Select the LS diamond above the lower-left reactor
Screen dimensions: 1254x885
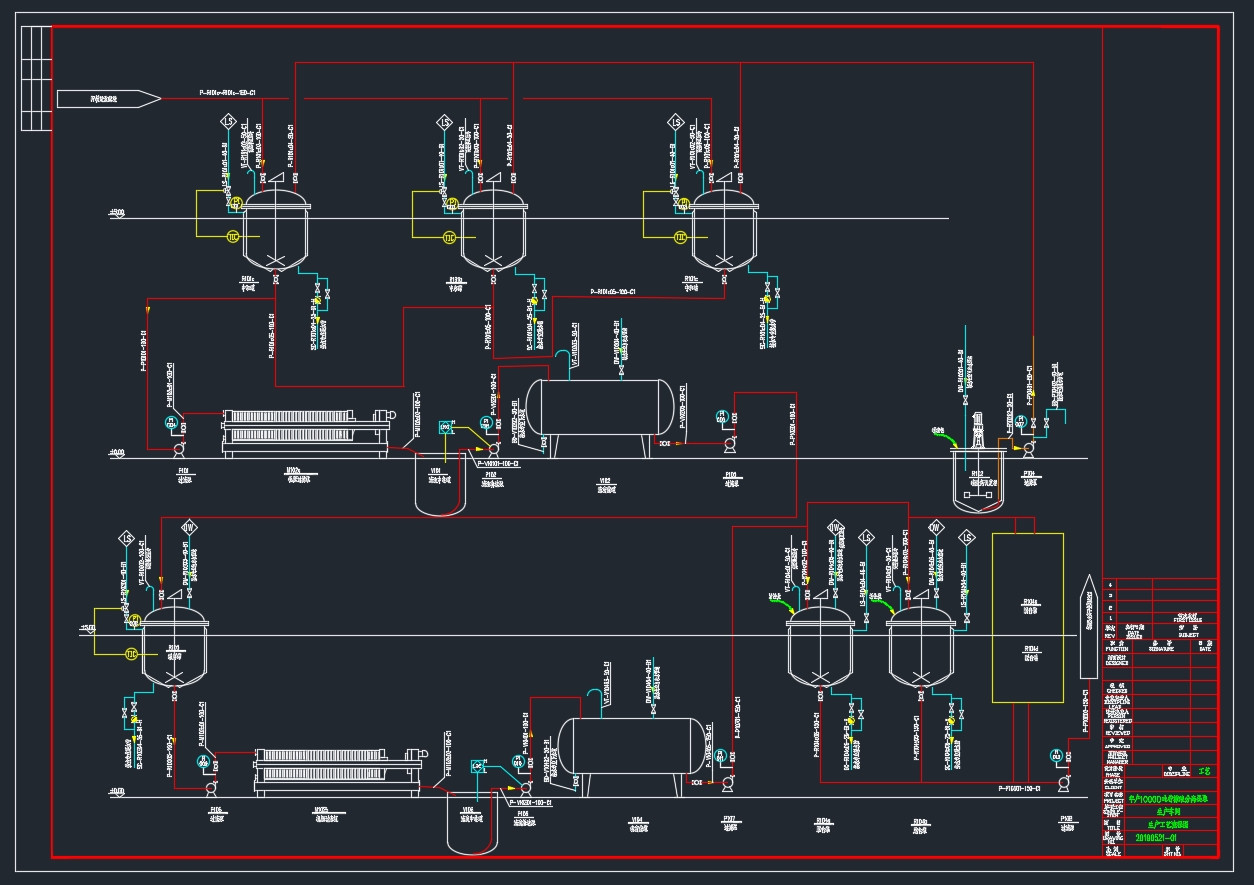click(x=127, y=539)
